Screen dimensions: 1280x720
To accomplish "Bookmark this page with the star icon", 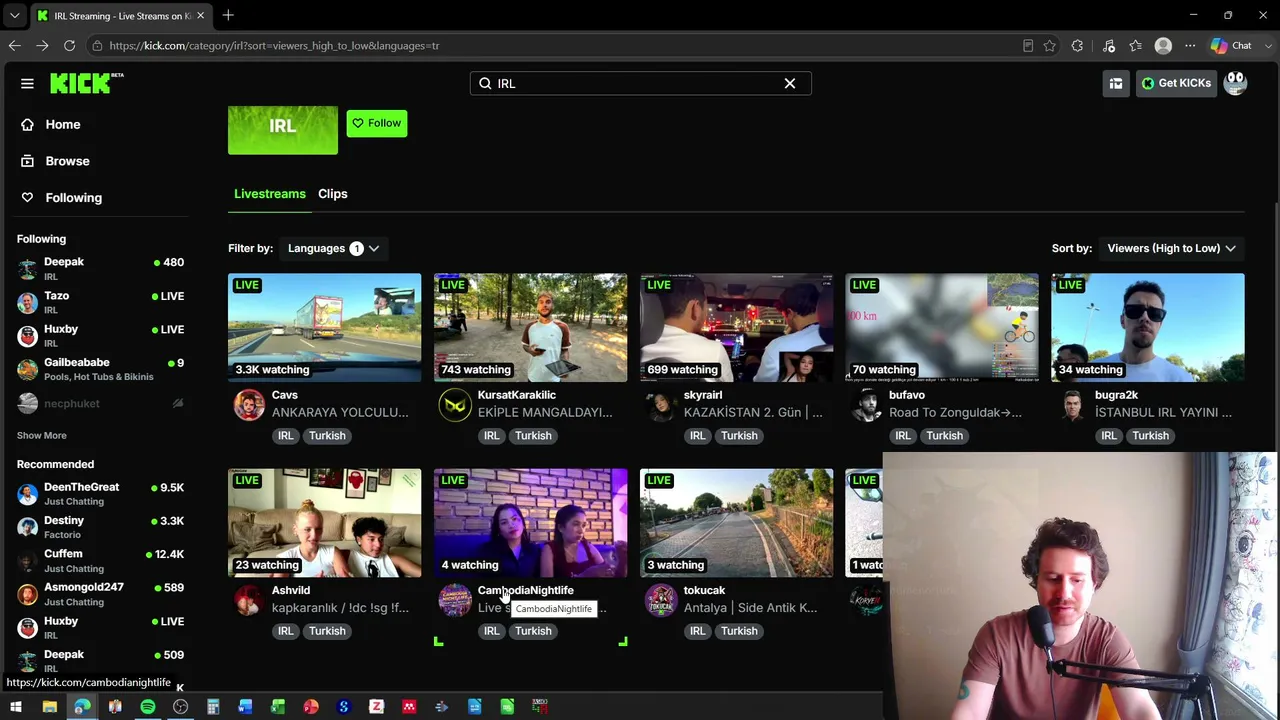I will [x=1049, y=46].
